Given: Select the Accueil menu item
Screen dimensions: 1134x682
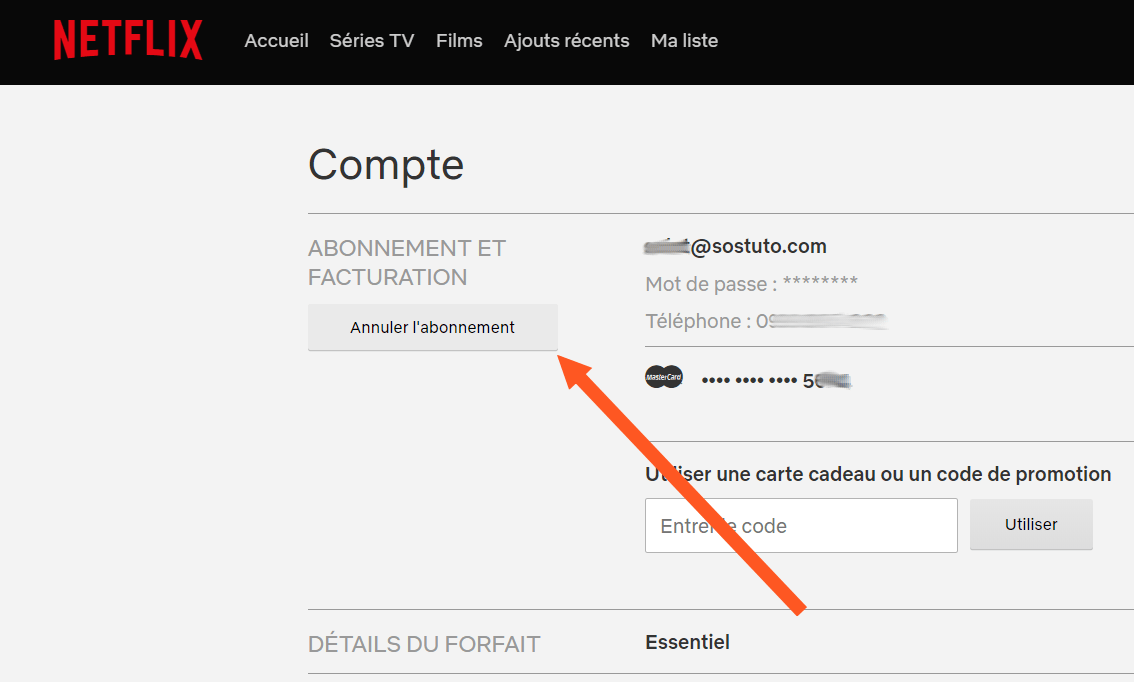Looking at the screenshot, I should tap(276, 41).
